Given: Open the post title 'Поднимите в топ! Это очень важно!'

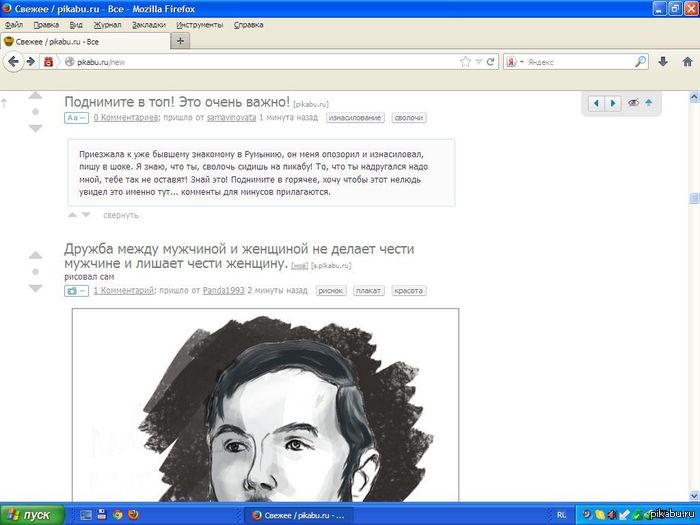Looking at the screenshot, I should [x=177, y=102].
